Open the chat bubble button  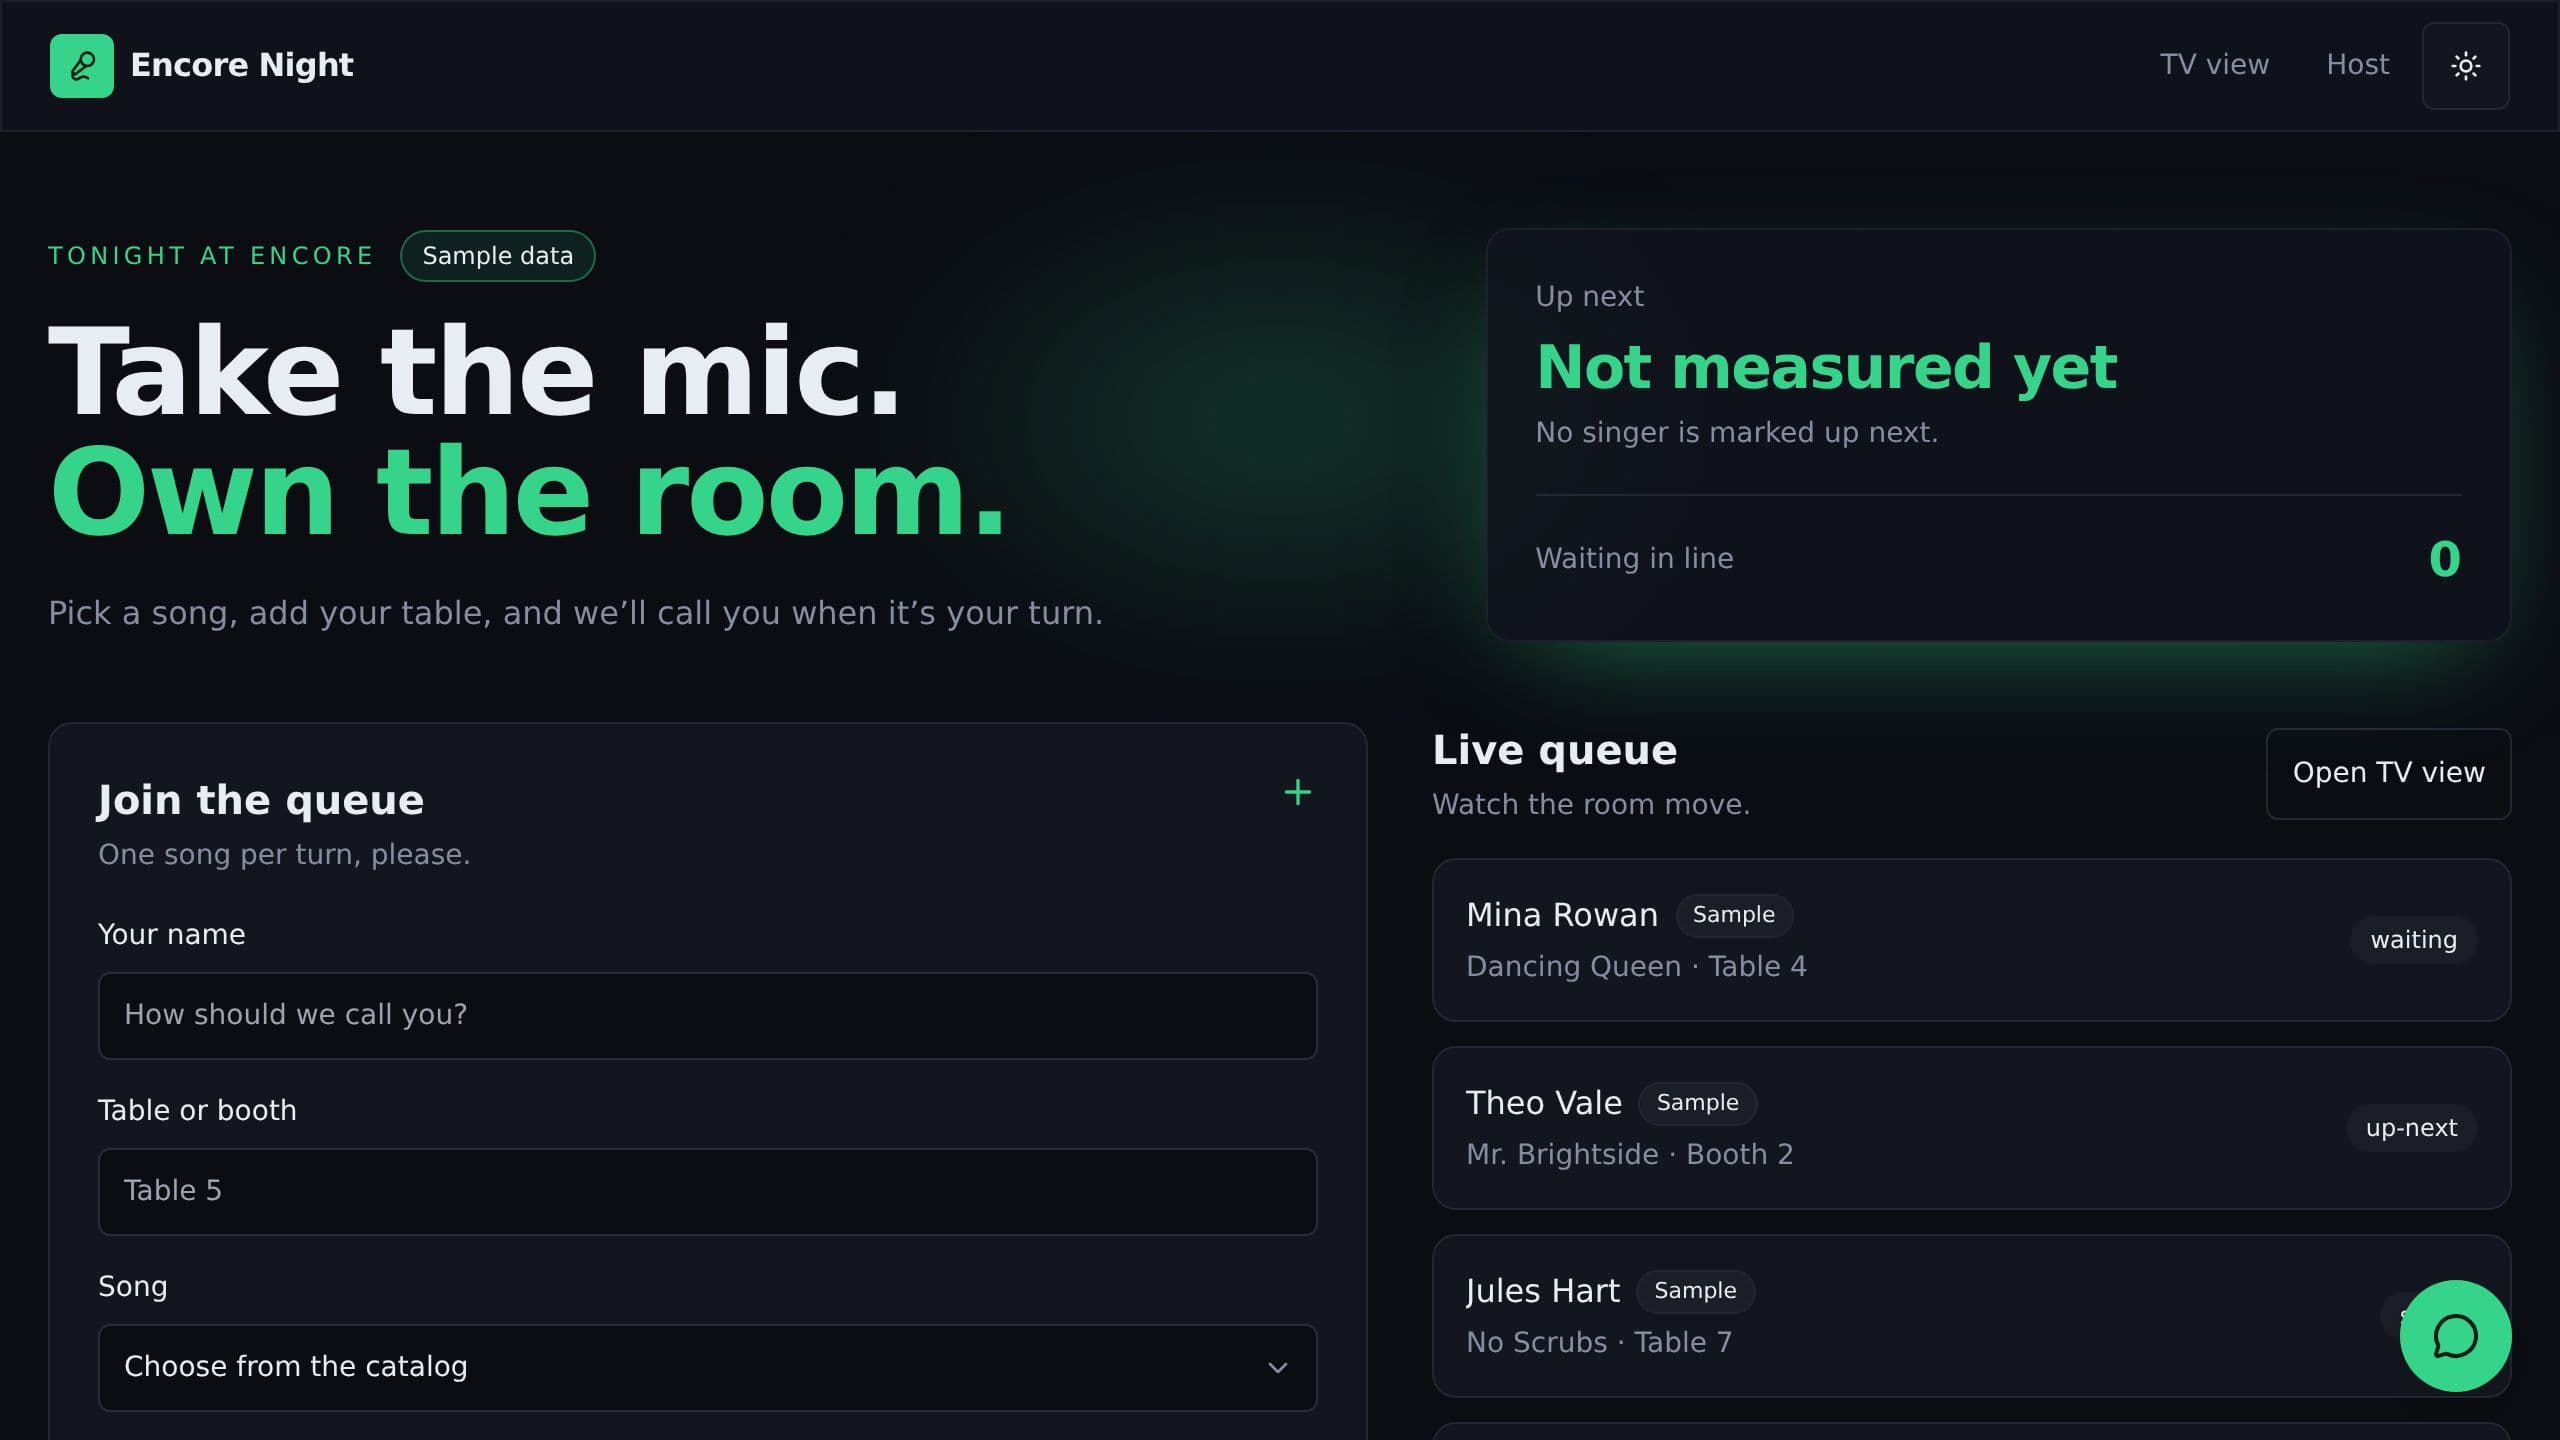click(2455, 1335)
